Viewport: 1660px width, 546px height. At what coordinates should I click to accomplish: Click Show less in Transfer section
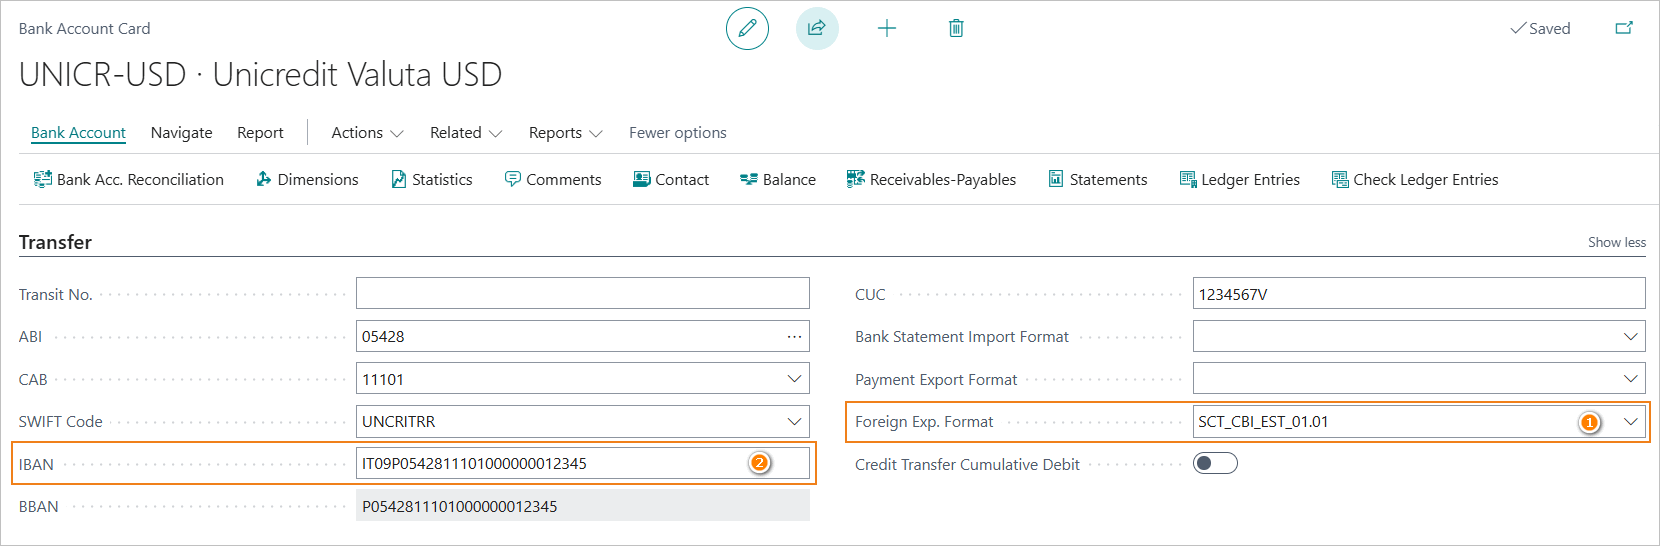click(x=1616, y=242)
